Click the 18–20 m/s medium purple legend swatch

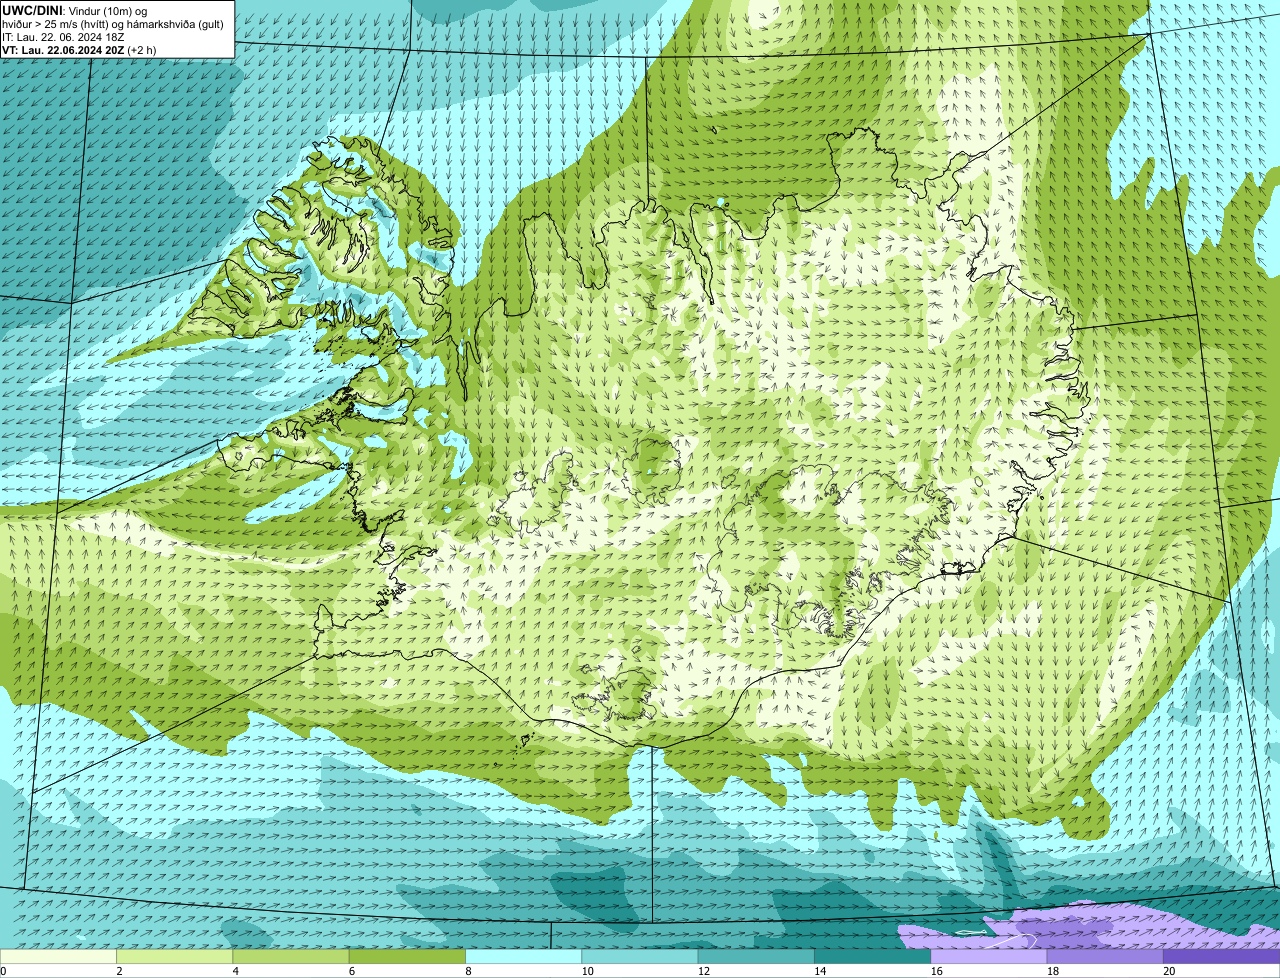coord(1105,957)
